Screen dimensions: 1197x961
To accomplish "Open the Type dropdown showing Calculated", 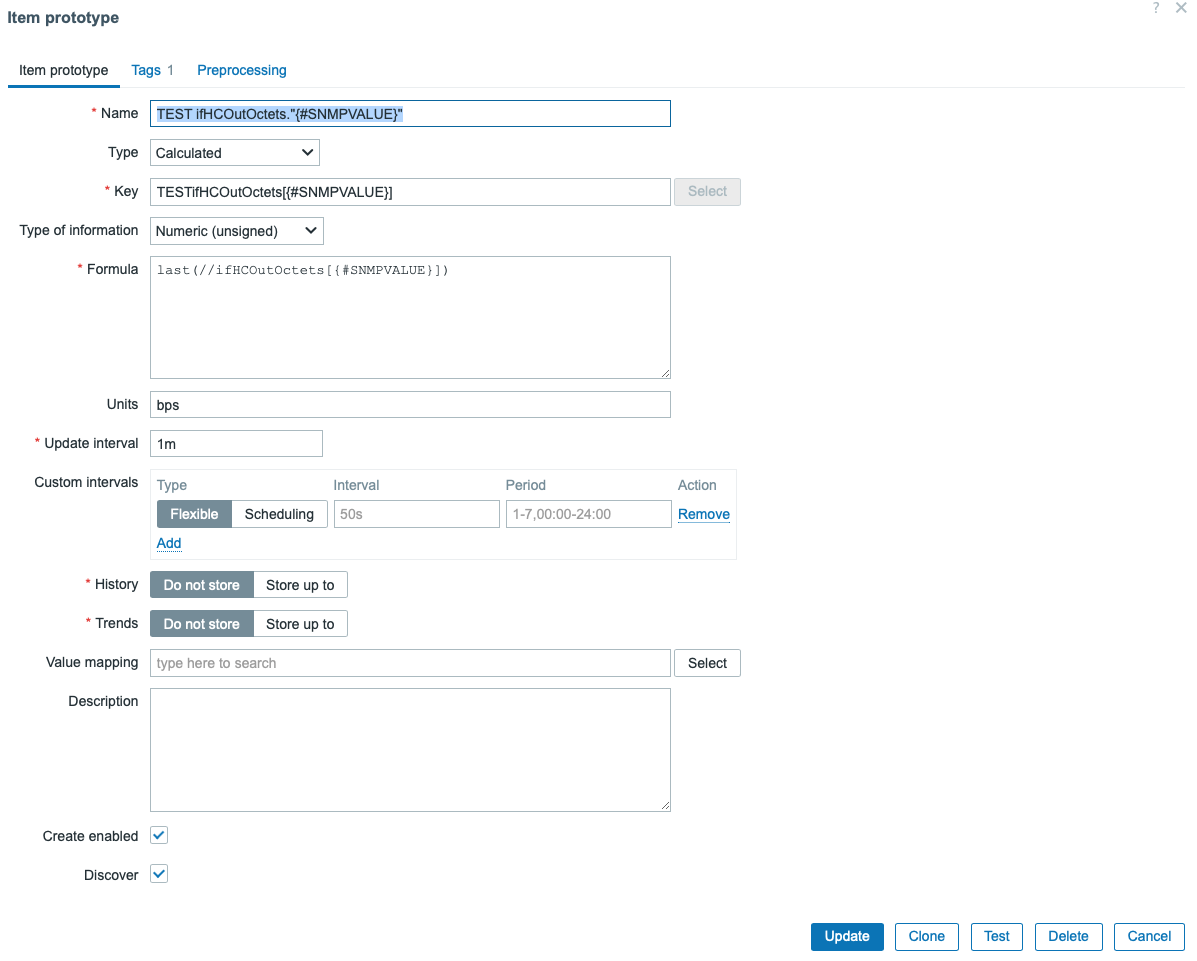I will 235,153.
